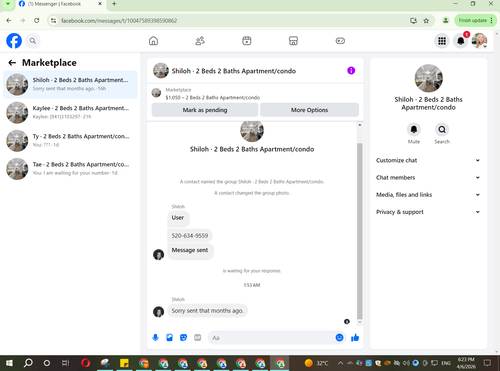500x371 pixels.
Task: Open Windows Task View
Action: 66,363
